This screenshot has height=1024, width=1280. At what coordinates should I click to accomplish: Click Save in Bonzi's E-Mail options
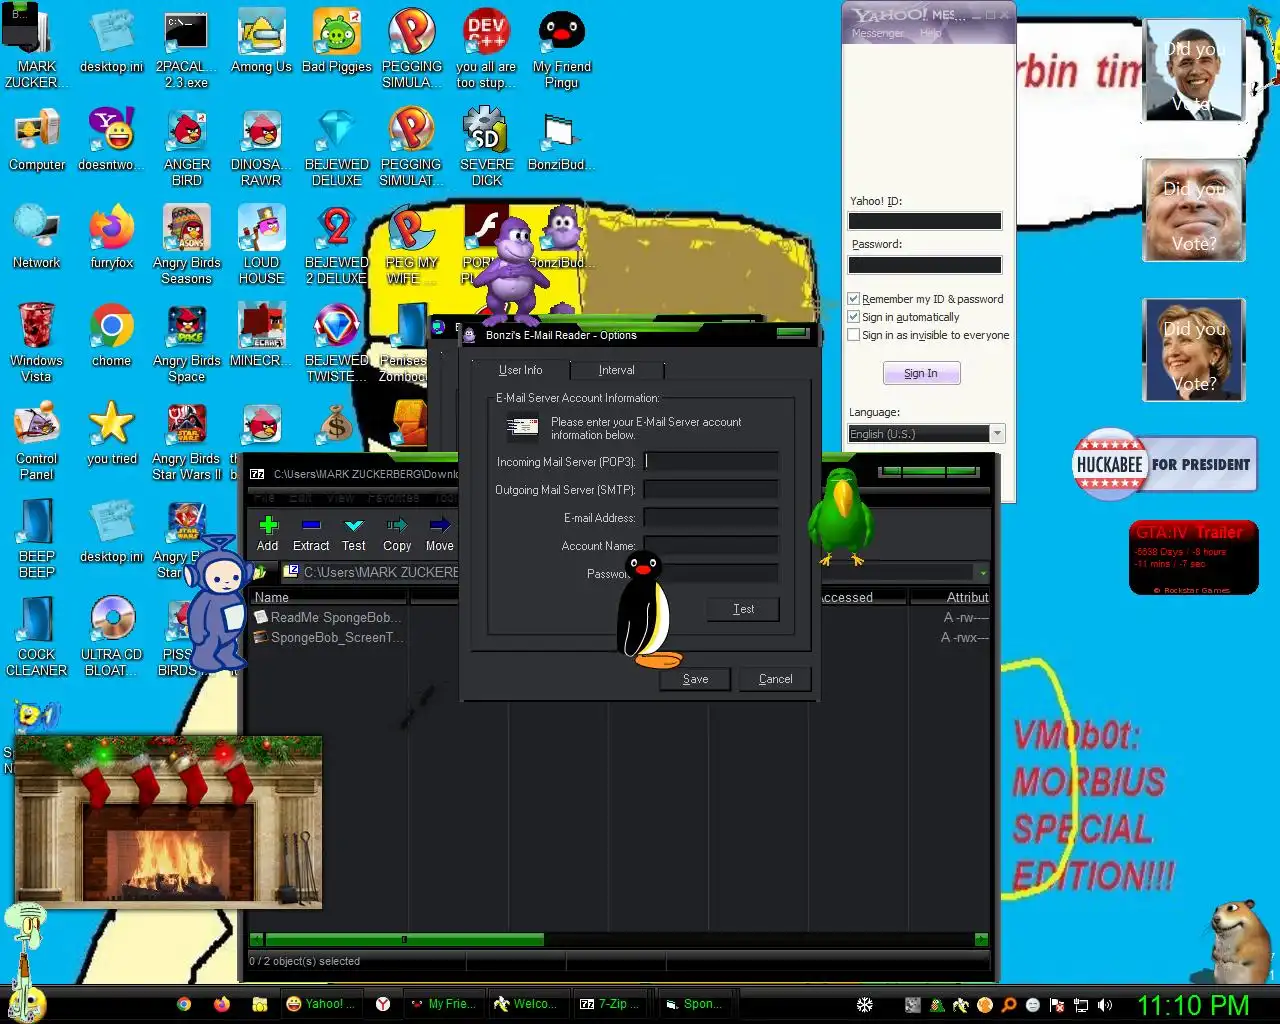(x=695, y=679)
